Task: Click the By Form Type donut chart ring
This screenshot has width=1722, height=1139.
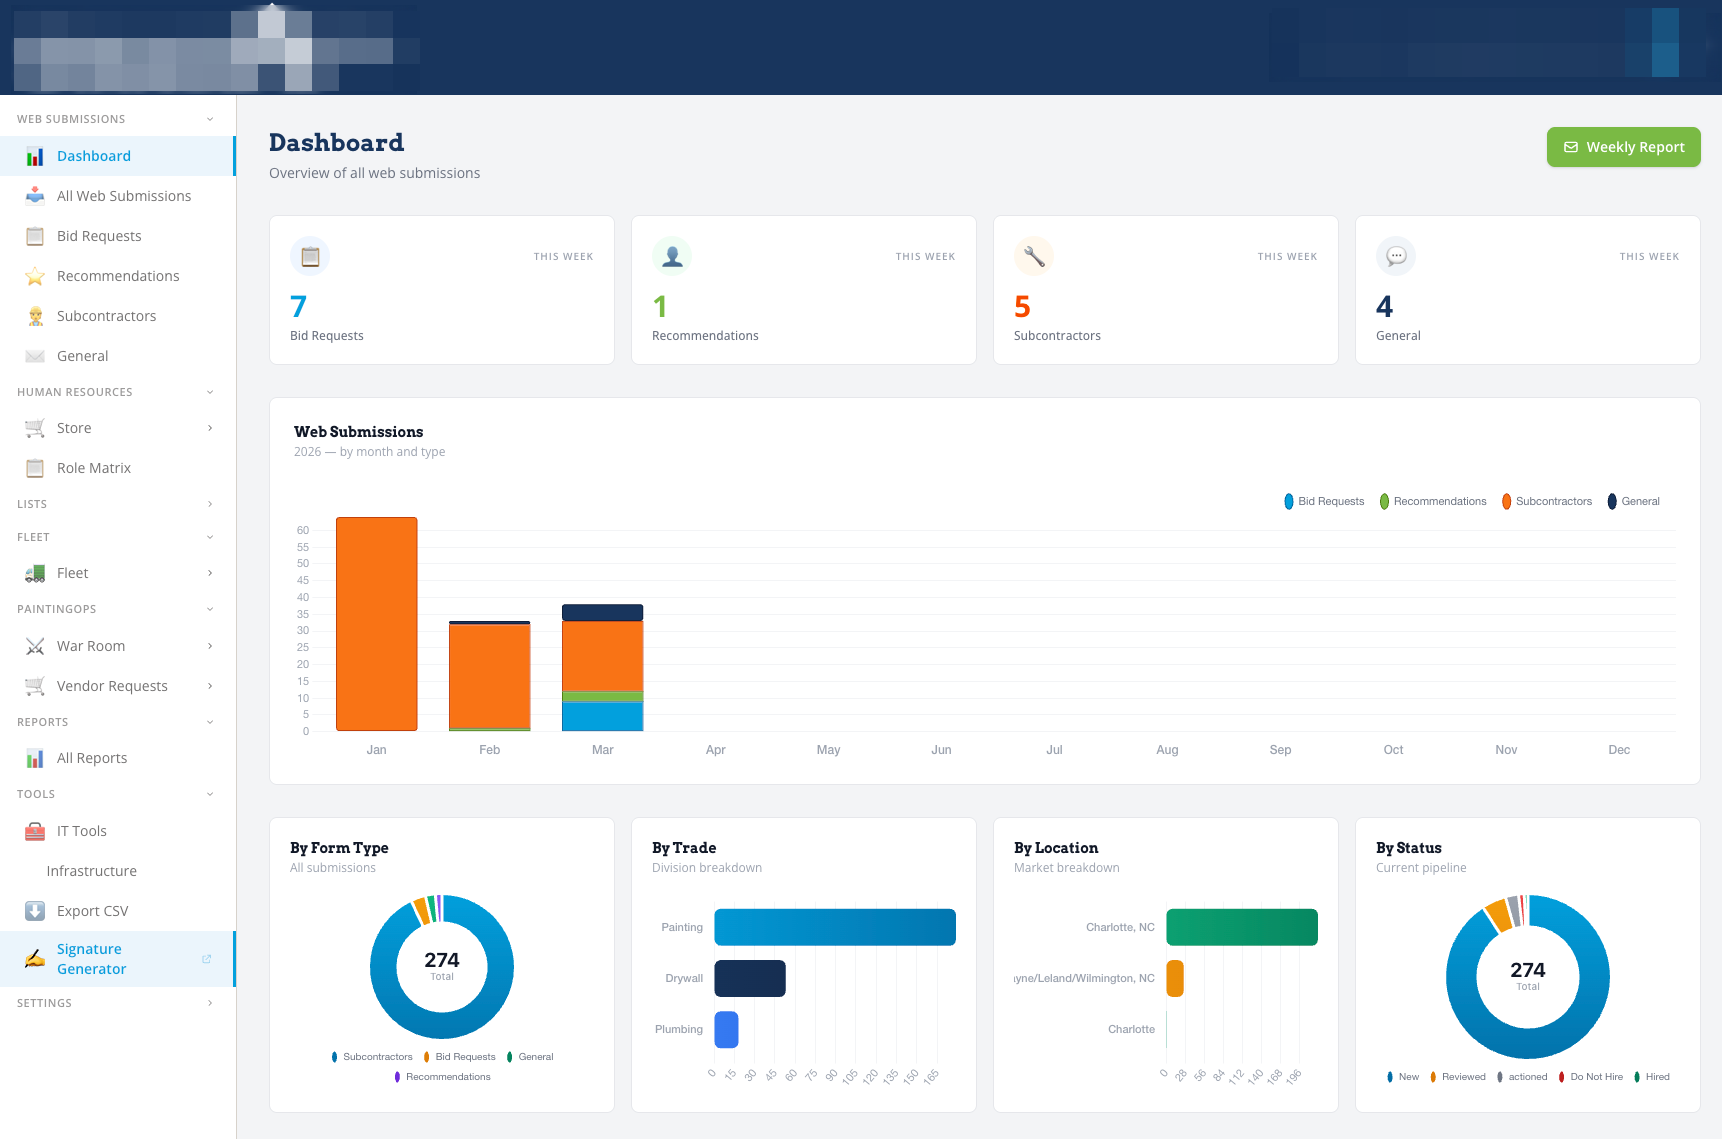Action: [442, 1025]
